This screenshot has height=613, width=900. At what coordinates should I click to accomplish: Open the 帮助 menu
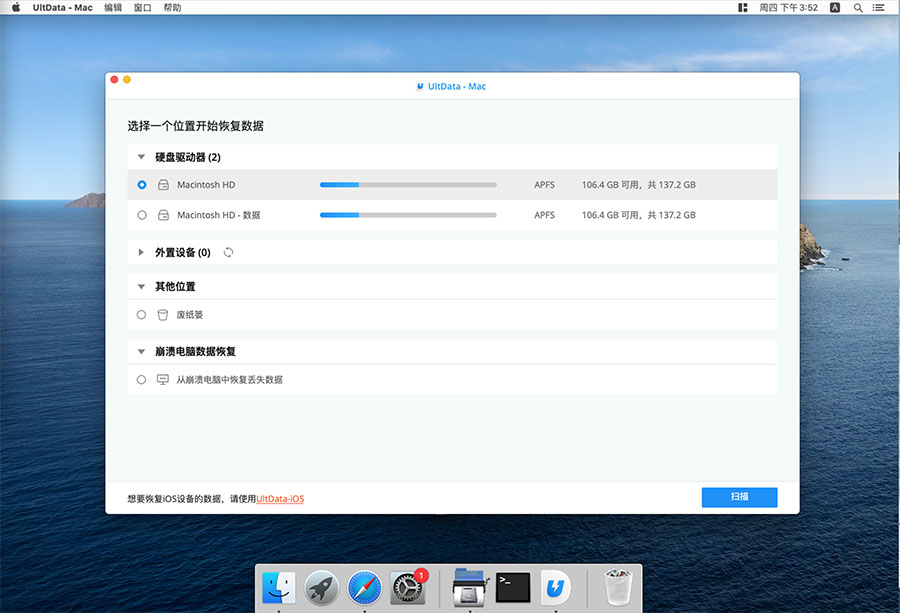point(172,7)
